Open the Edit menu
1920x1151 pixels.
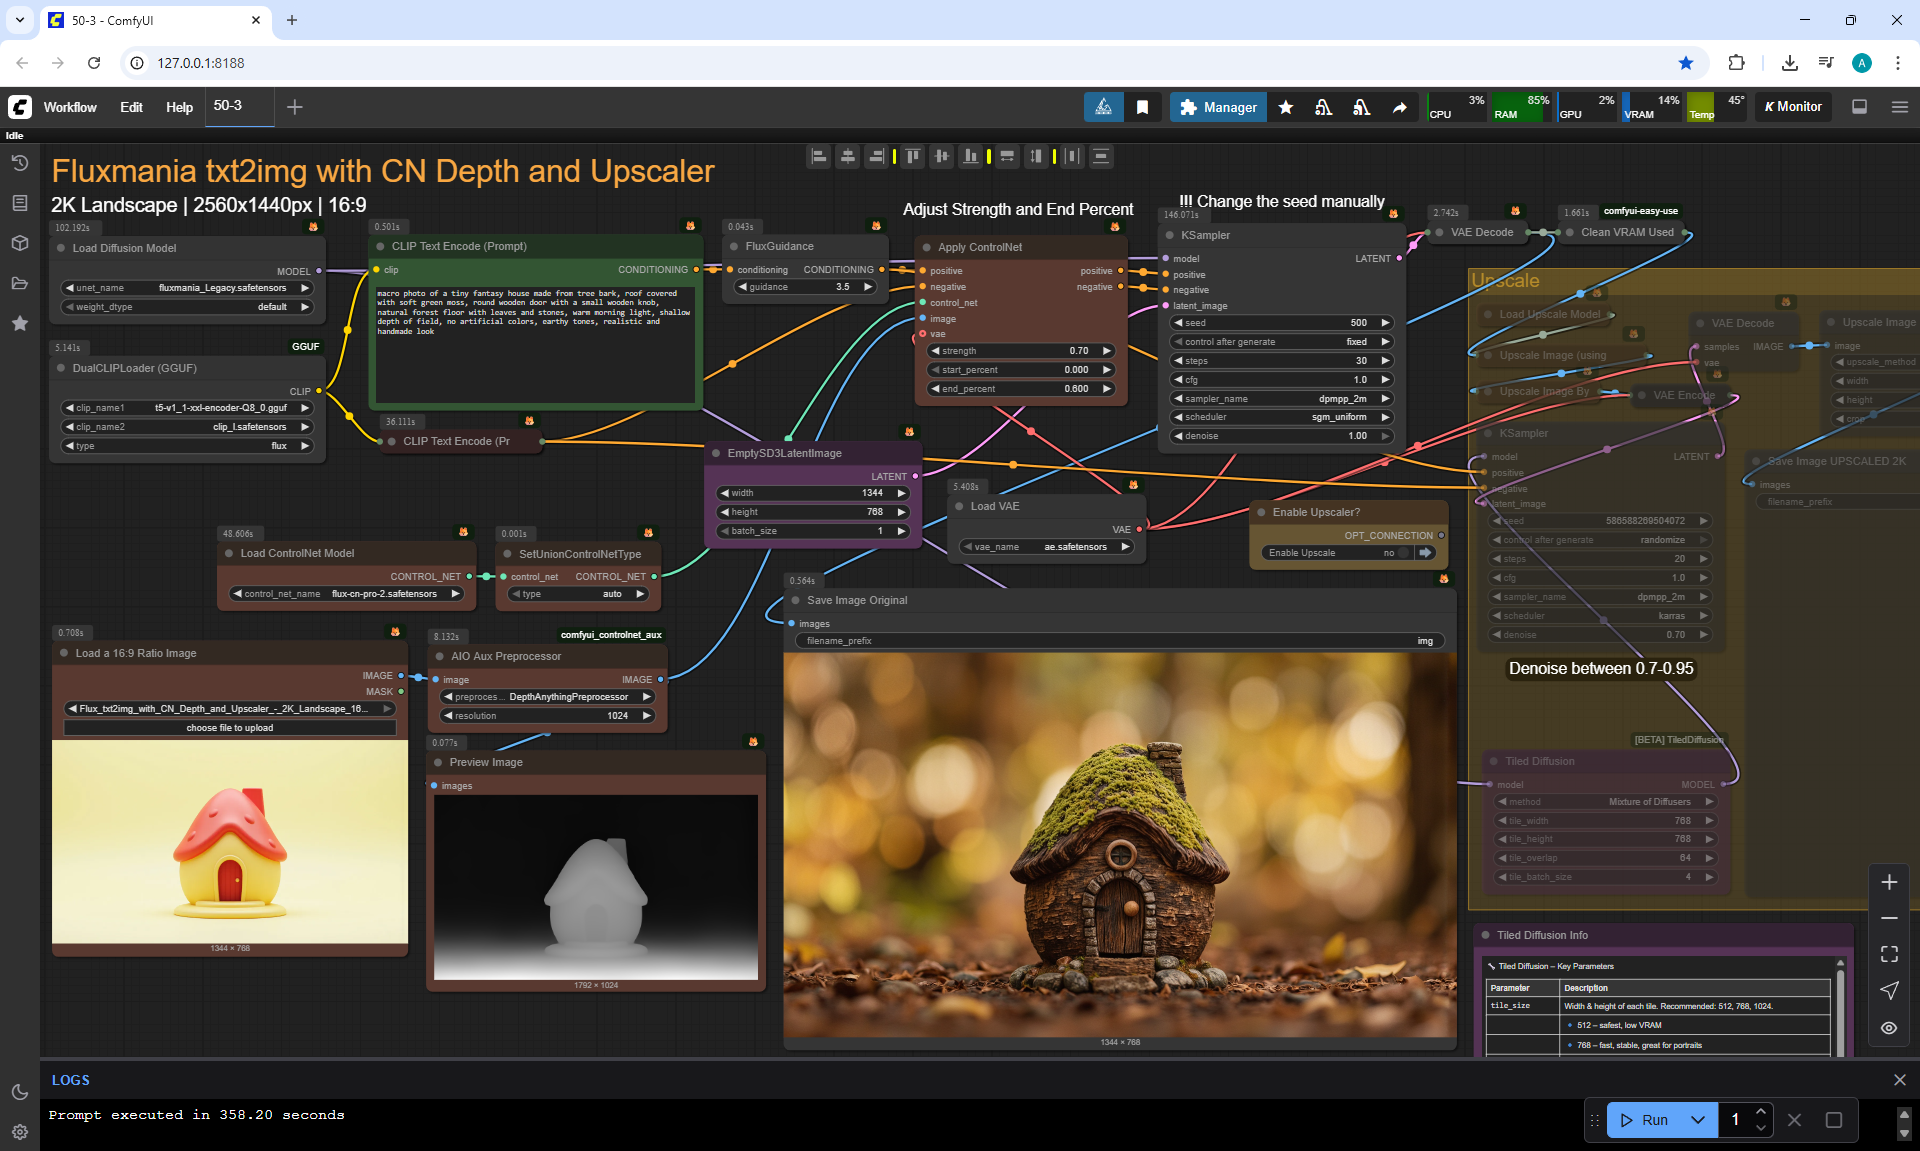point(131,107)
